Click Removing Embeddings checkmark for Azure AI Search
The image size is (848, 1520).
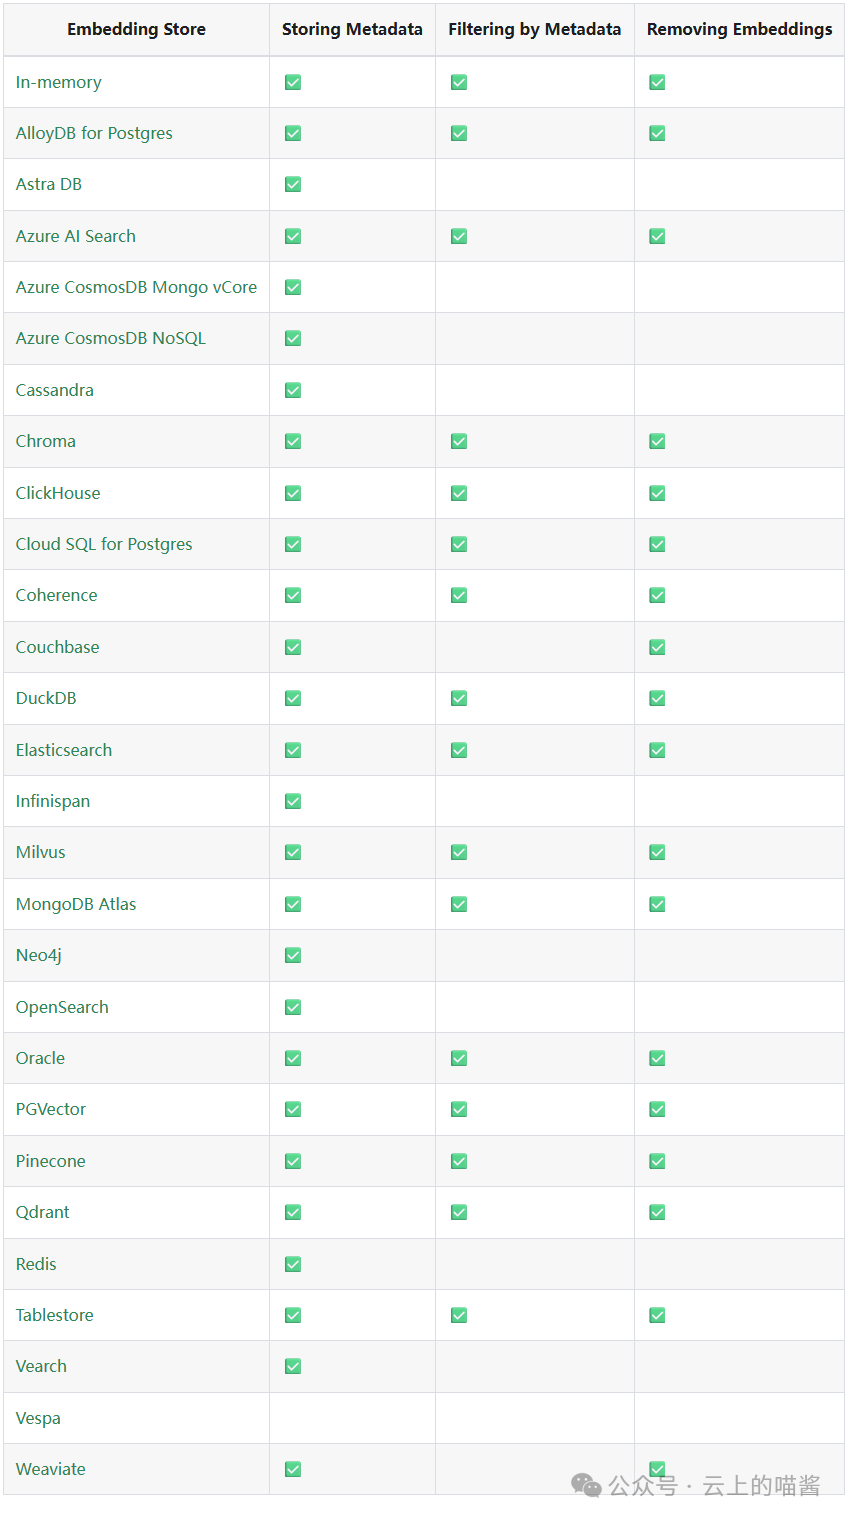(x=657, y=236)
